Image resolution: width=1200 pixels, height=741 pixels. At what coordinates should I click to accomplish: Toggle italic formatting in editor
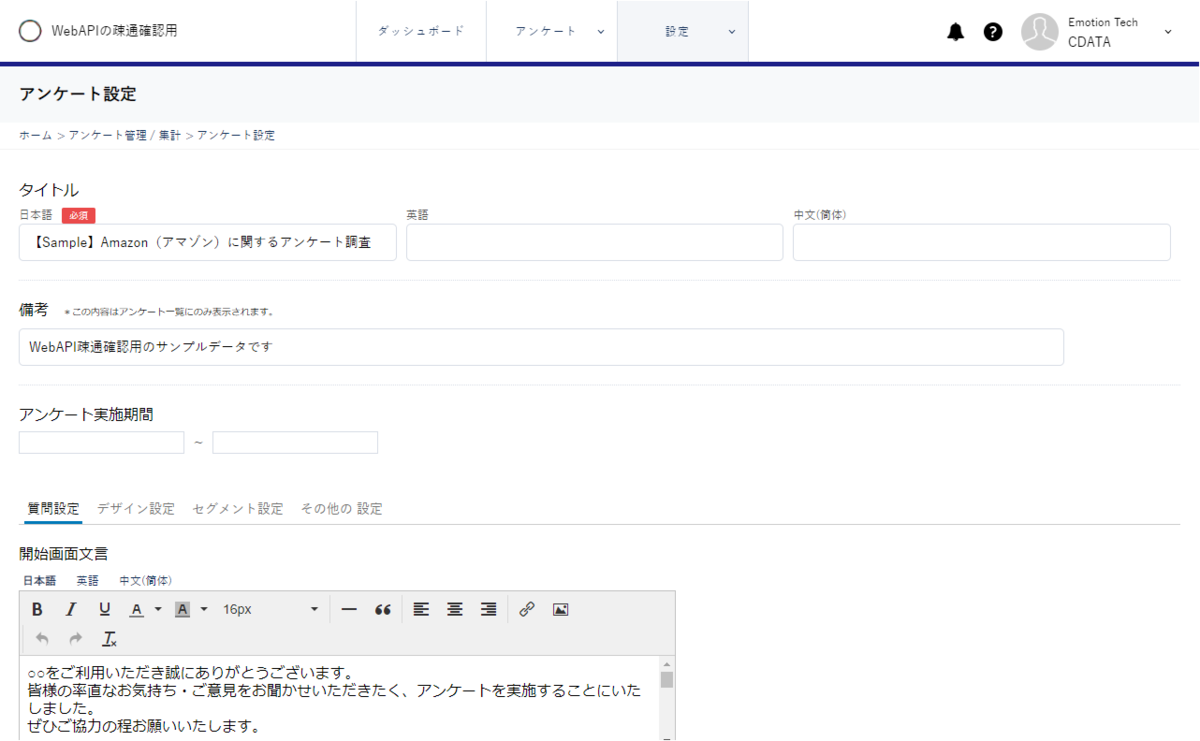[x=71, y=609]
